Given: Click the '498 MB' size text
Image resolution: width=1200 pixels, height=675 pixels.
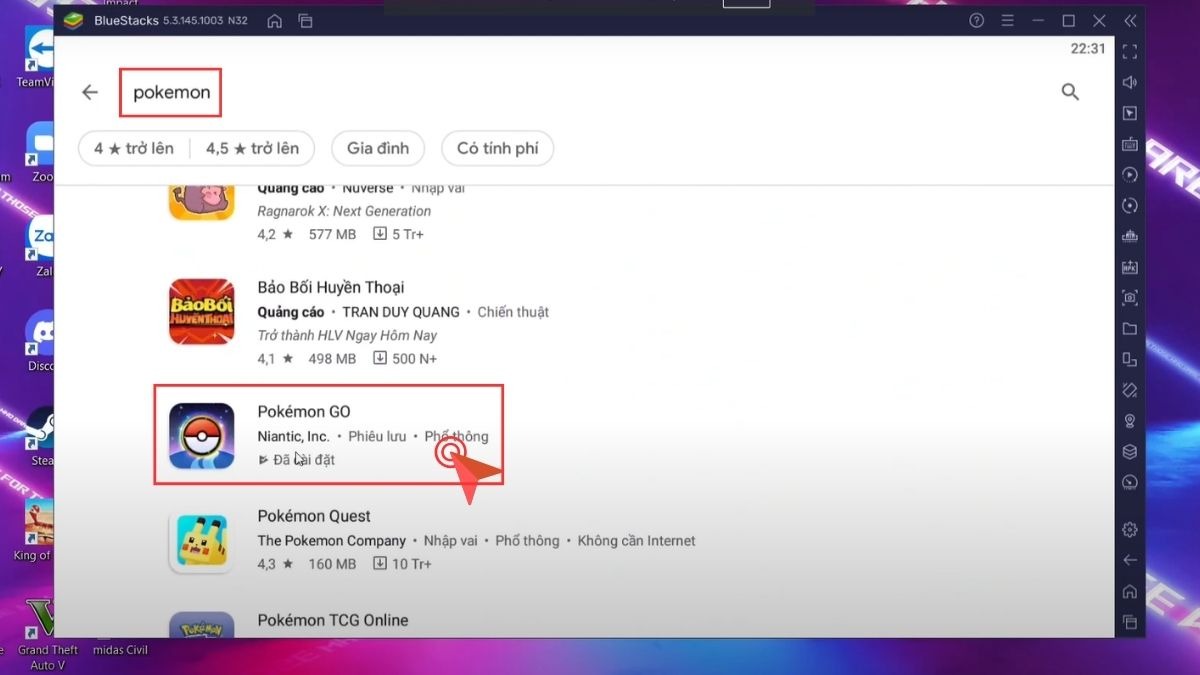Looking at the screenshot, I should [332, 358].
